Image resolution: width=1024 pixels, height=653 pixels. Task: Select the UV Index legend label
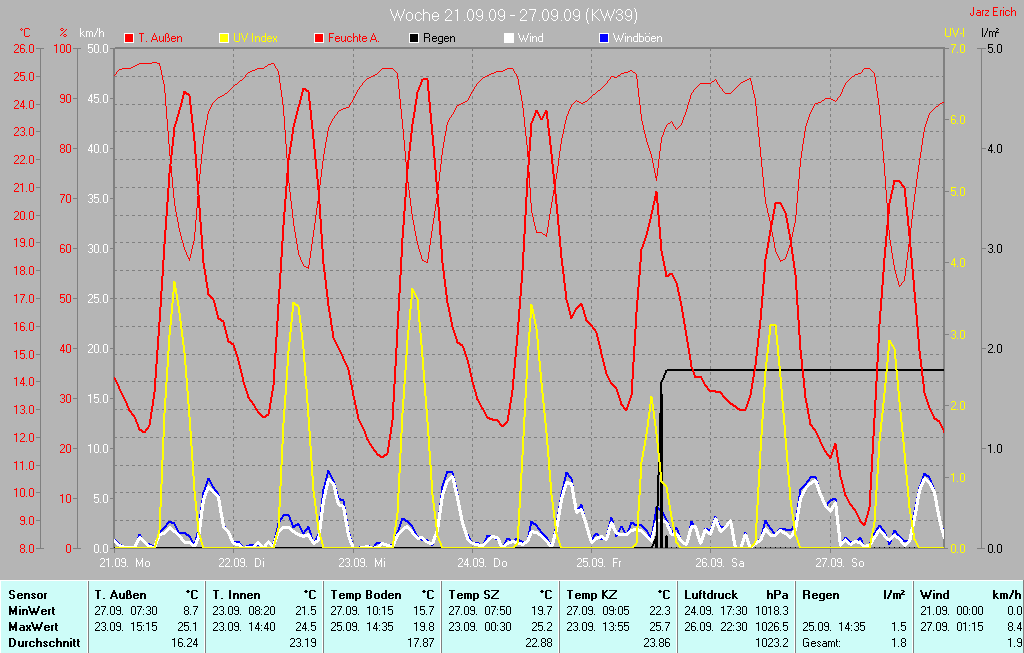(x=255, y=38)
